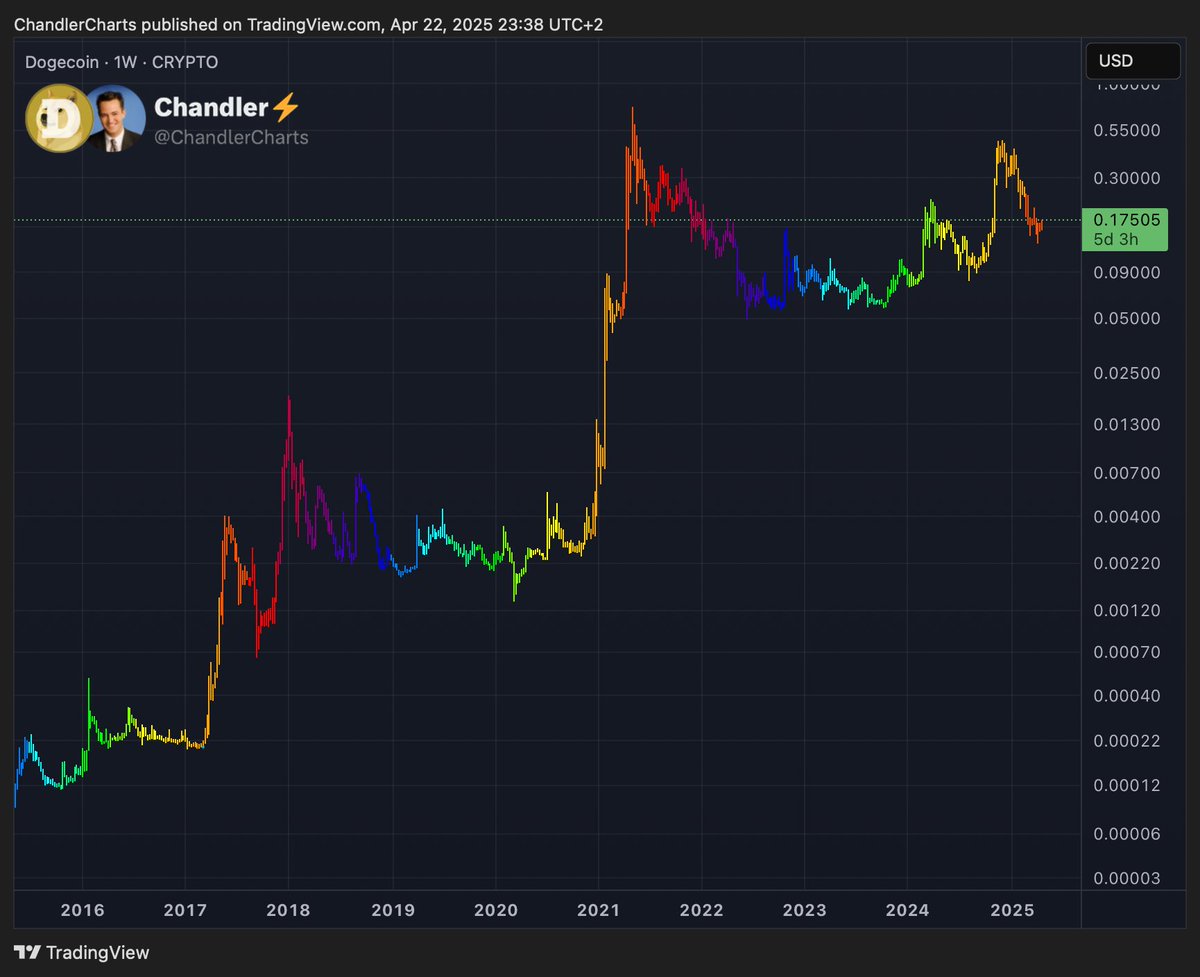This screenshot has height=977, width=1200.
Task: Click the 0.09000 price axis value
Action: click(1125, 273)
